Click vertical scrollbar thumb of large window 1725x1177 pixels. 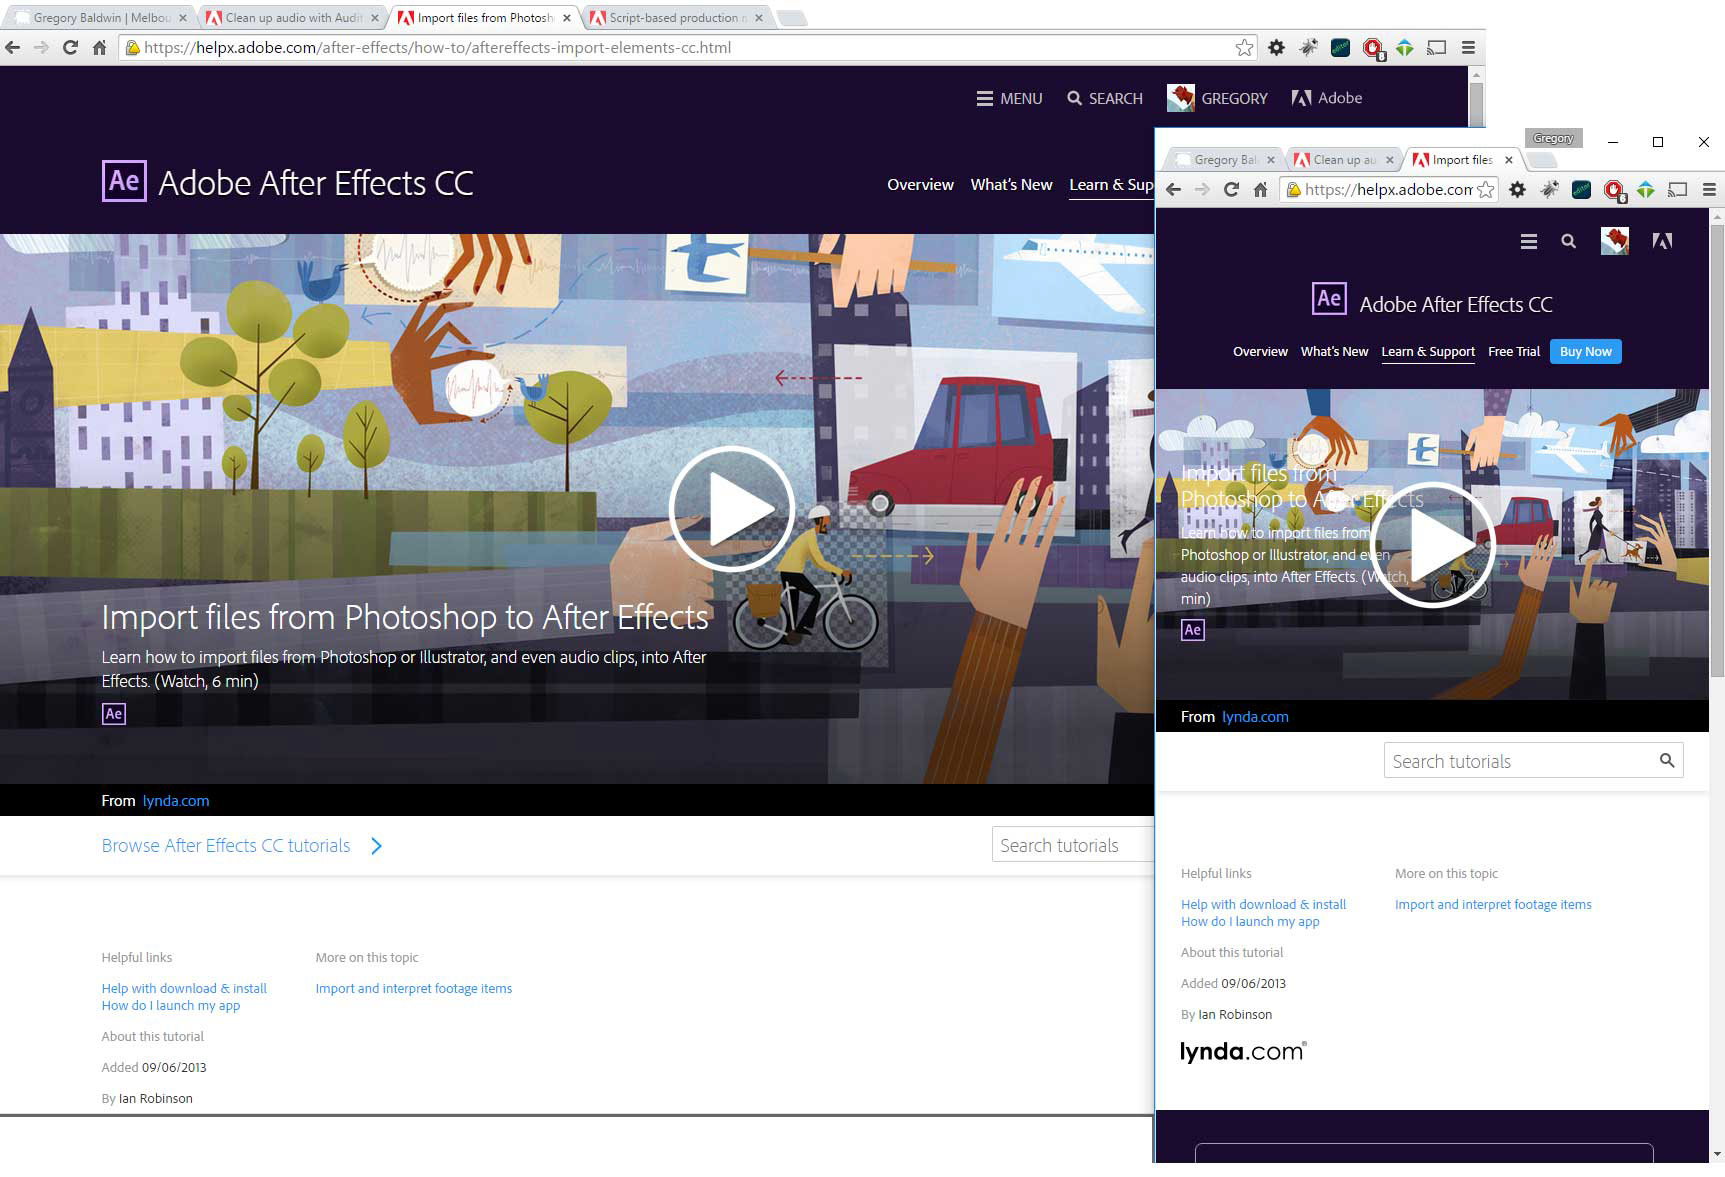coord(1476,104)
